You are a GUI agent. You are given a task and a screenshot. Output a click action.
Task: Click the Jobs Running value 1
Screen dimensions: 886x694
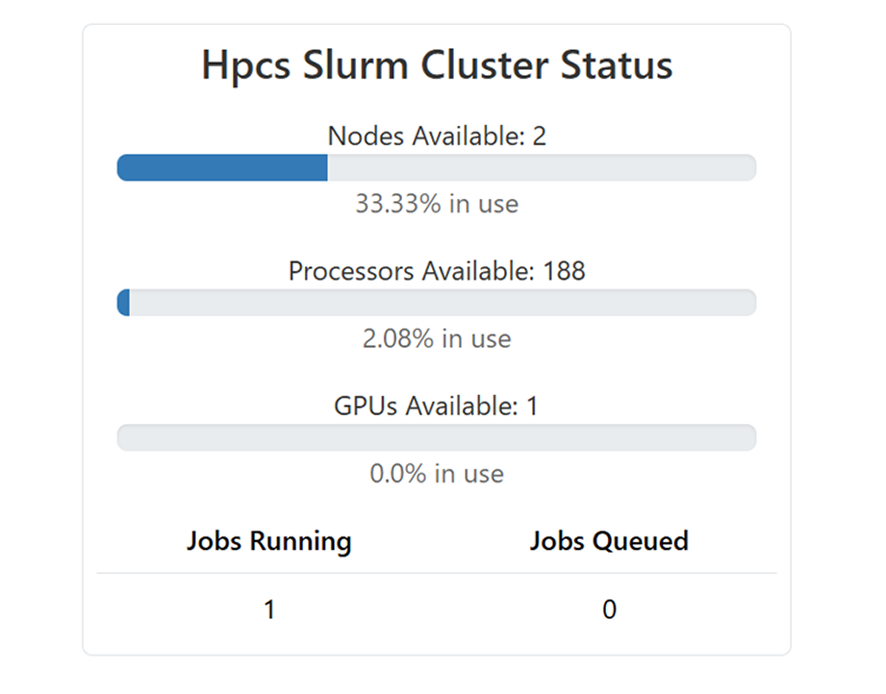coord(270,610)
